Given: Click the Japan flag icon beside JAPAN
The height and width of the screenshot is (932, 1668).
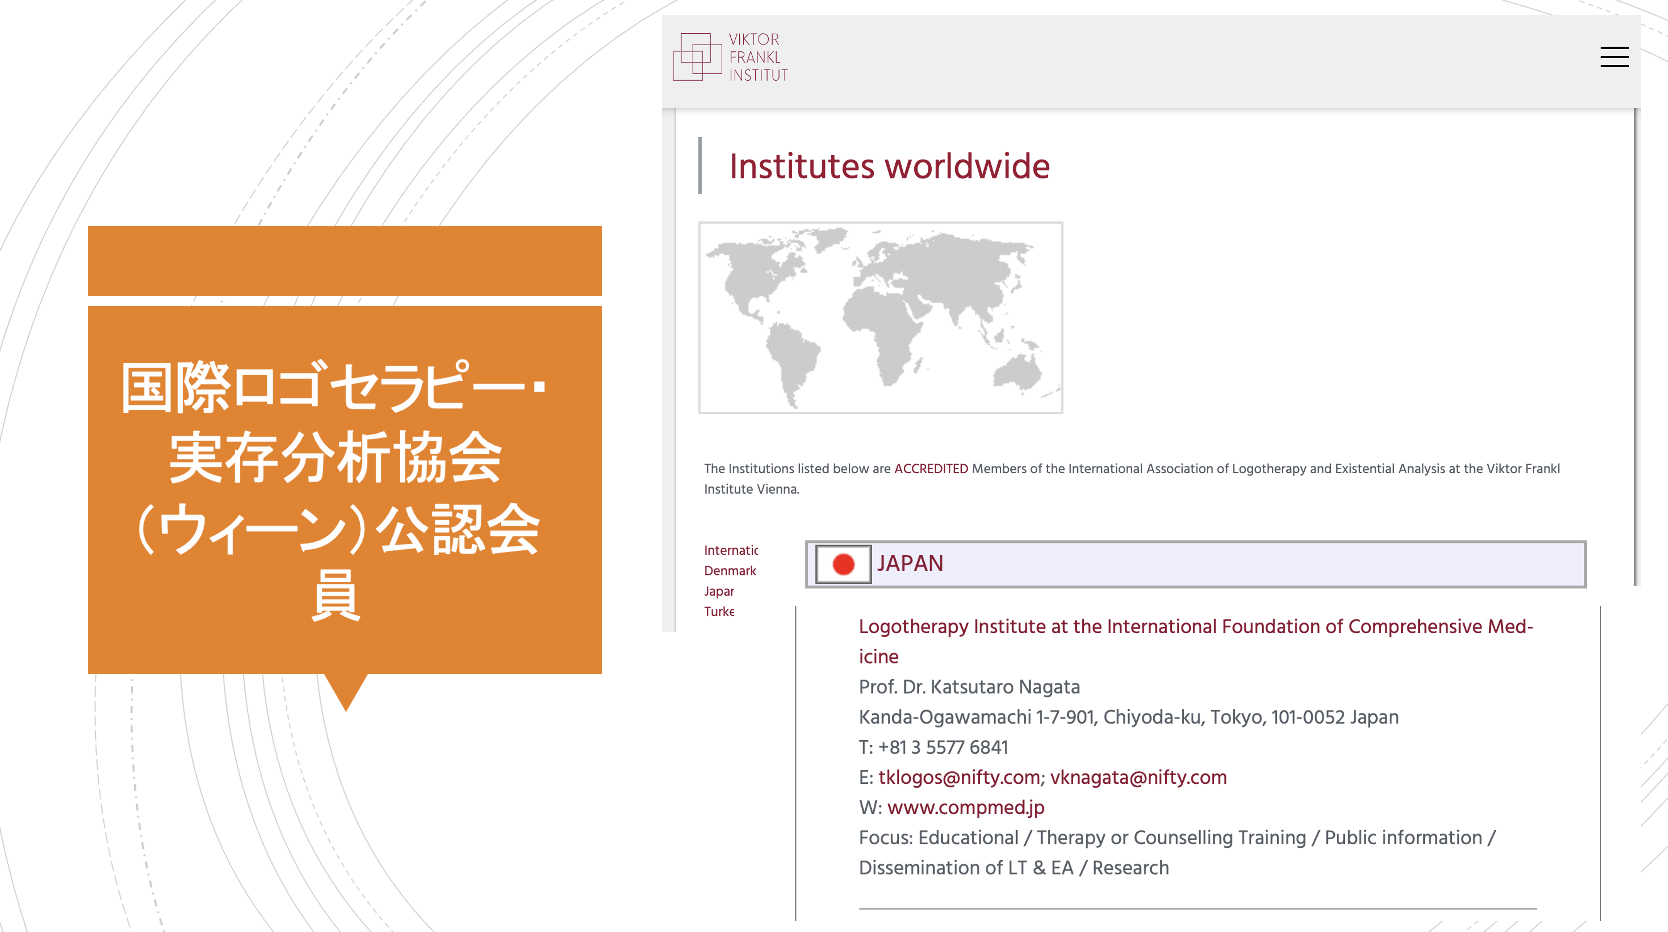Looking at the screenshot, I should tap(843, 564).
